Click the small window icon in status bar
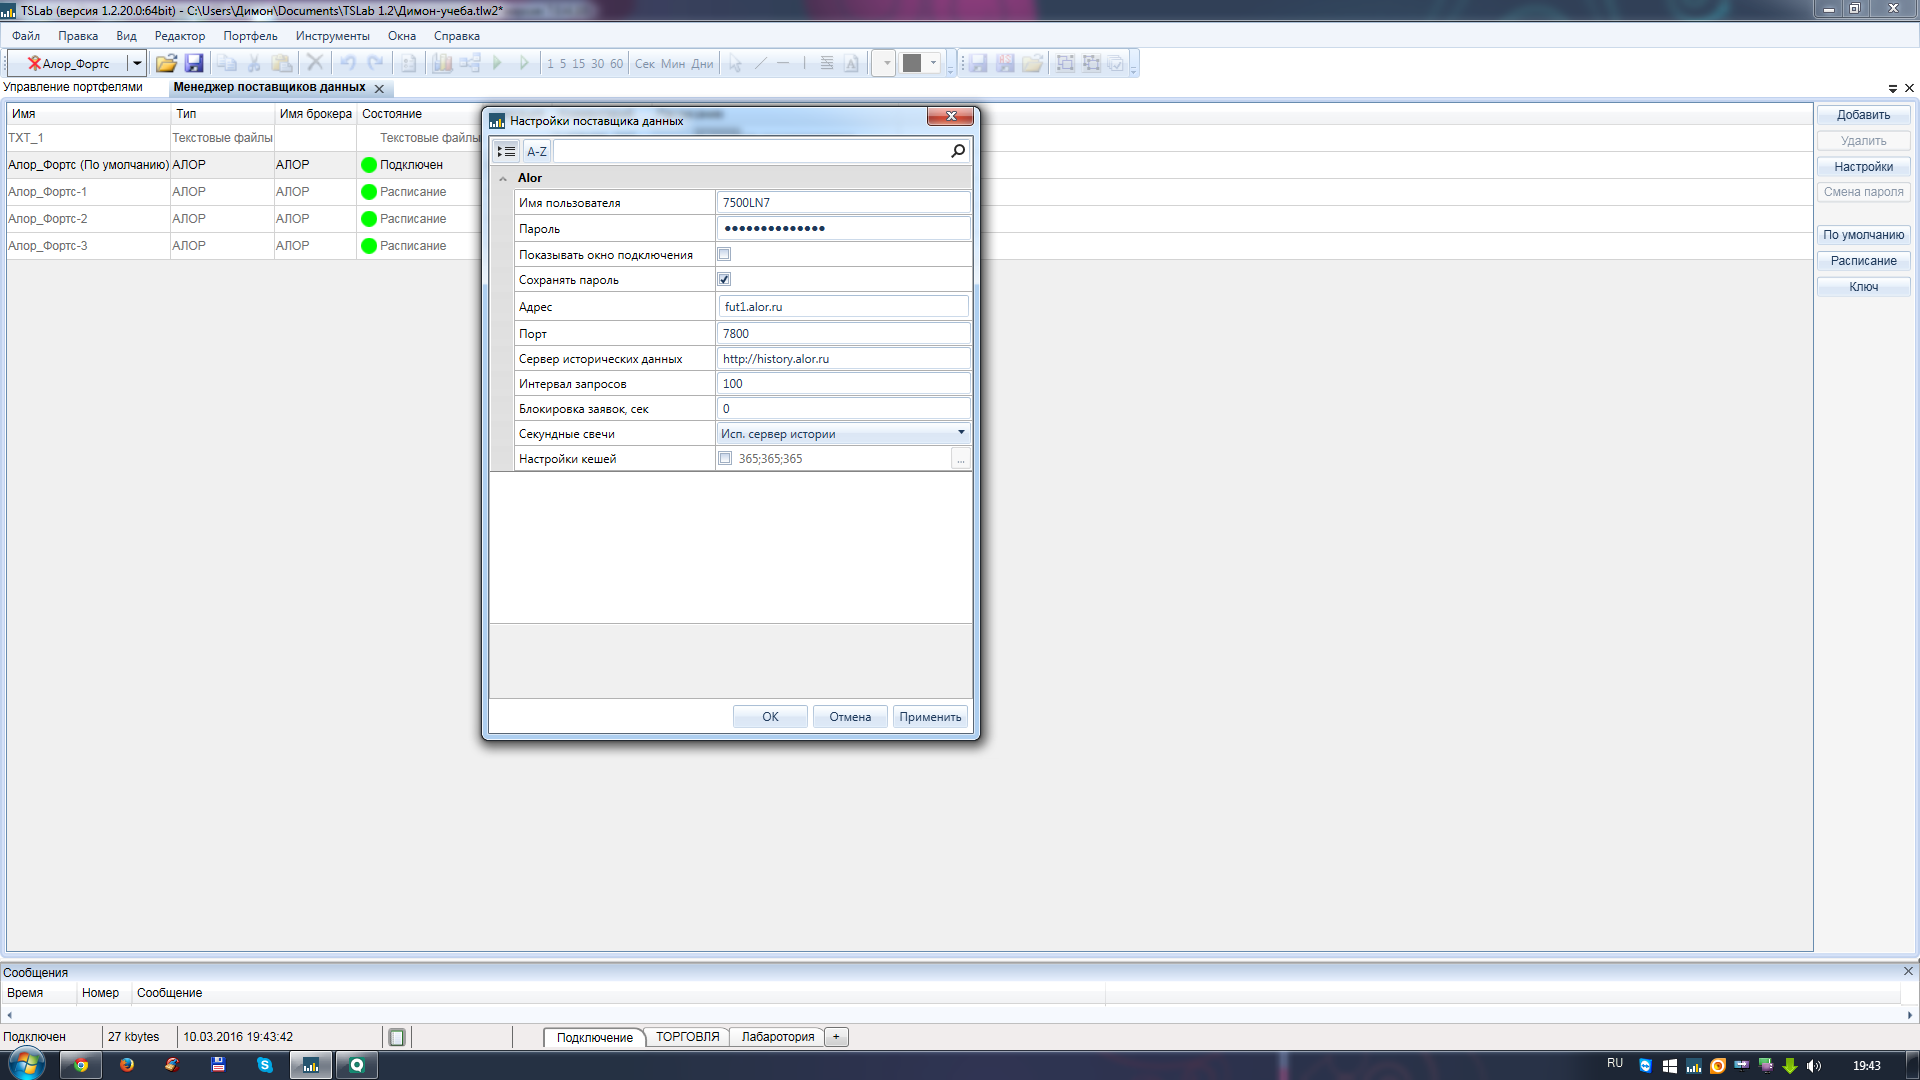The image size is (1920, 1080). point(397,1037)
